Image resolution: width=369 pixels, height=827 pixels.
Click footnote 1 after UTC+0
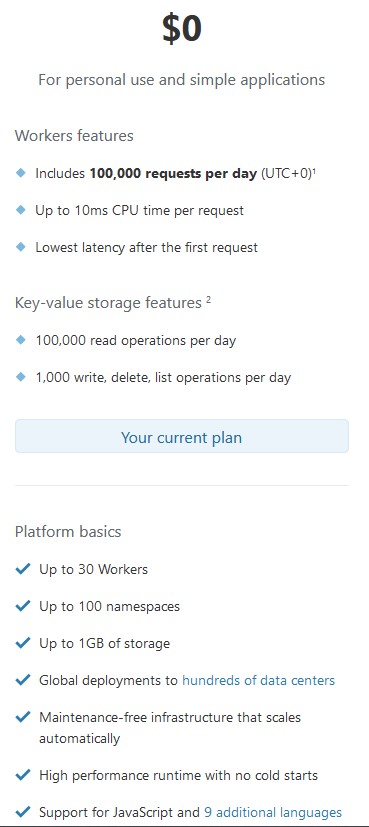(x=314, y=170)
